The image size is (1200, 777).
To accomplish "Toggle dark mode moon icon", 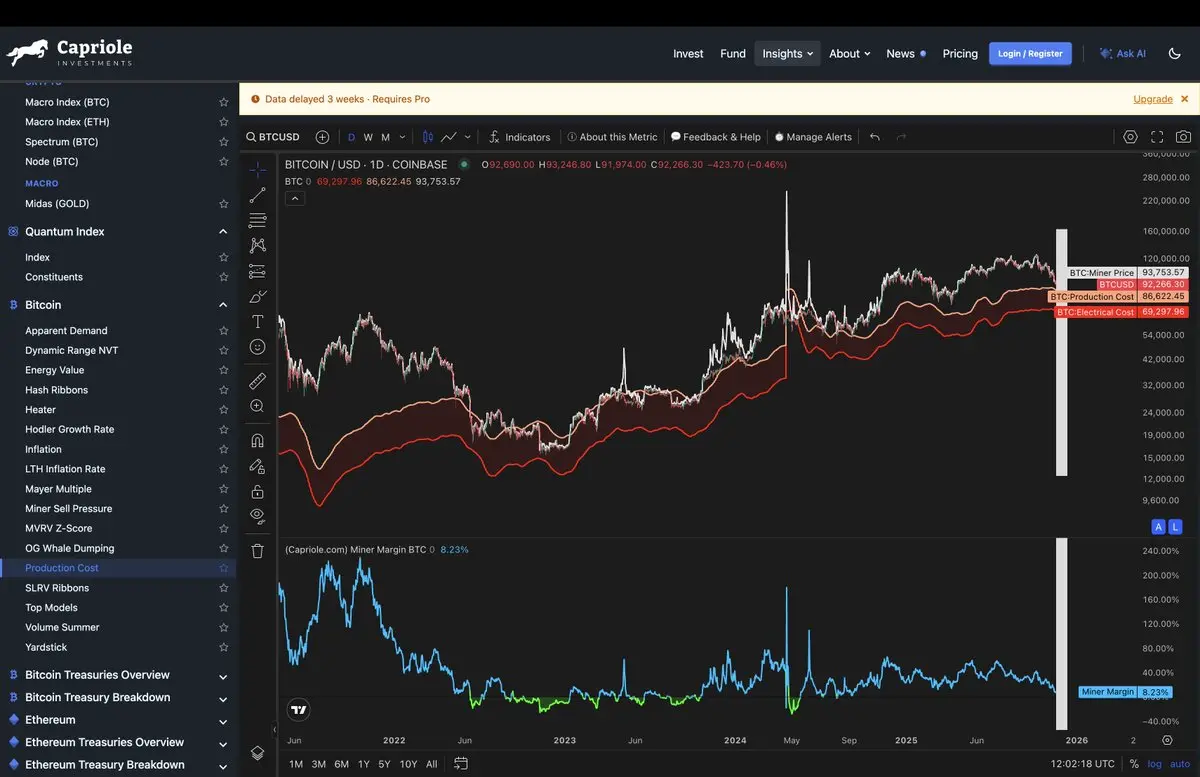I will tap(1175, 54).
